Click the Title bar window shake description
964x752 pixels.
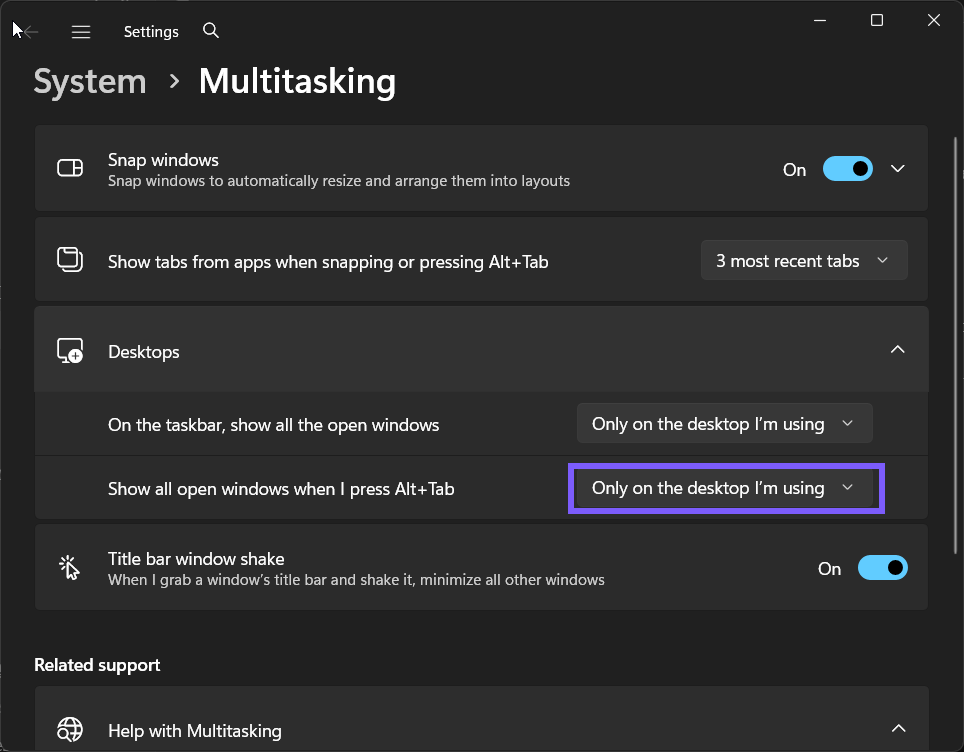pos(356,580)
